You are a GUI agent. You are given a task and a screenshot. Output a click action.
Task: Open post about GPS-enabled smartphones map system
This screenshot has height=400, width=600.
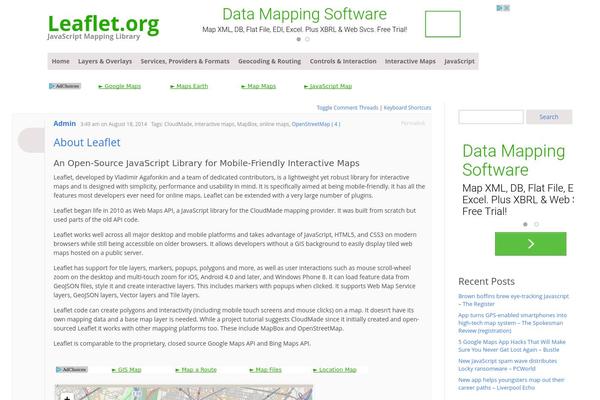(x=512, y=323)
